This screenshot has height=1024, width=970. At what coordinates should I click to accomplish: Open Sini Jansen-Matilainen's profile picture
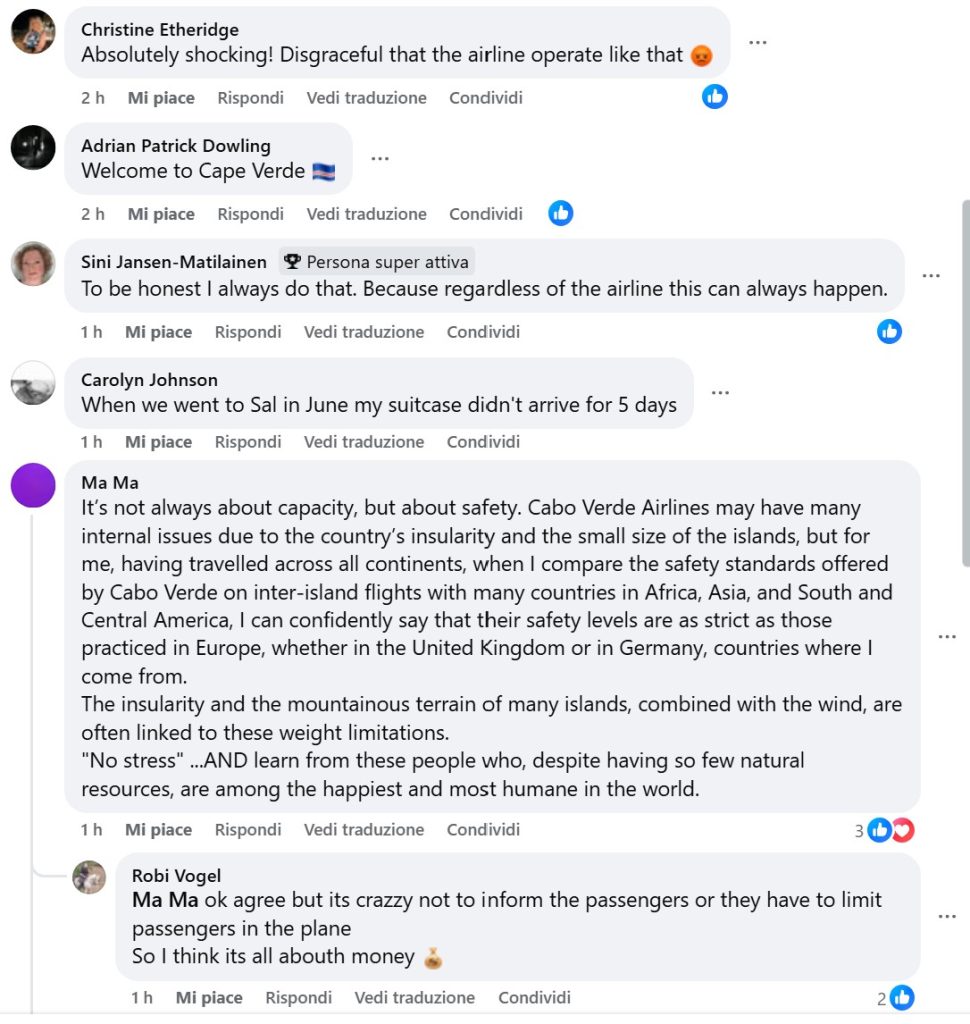(33, 264)
